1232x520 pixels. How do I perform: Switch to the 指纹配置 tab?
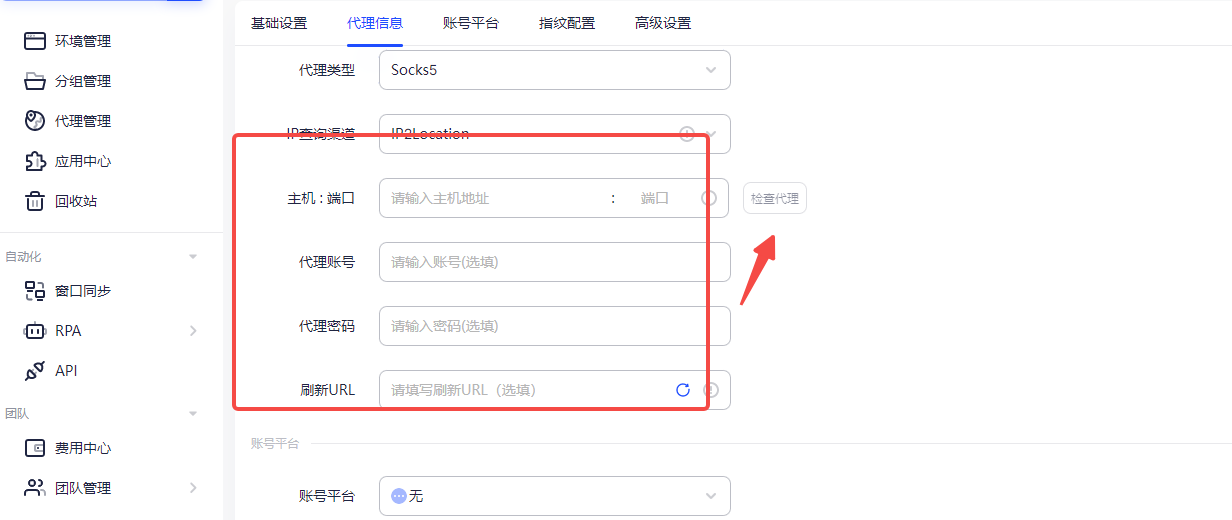click(567, 23)
